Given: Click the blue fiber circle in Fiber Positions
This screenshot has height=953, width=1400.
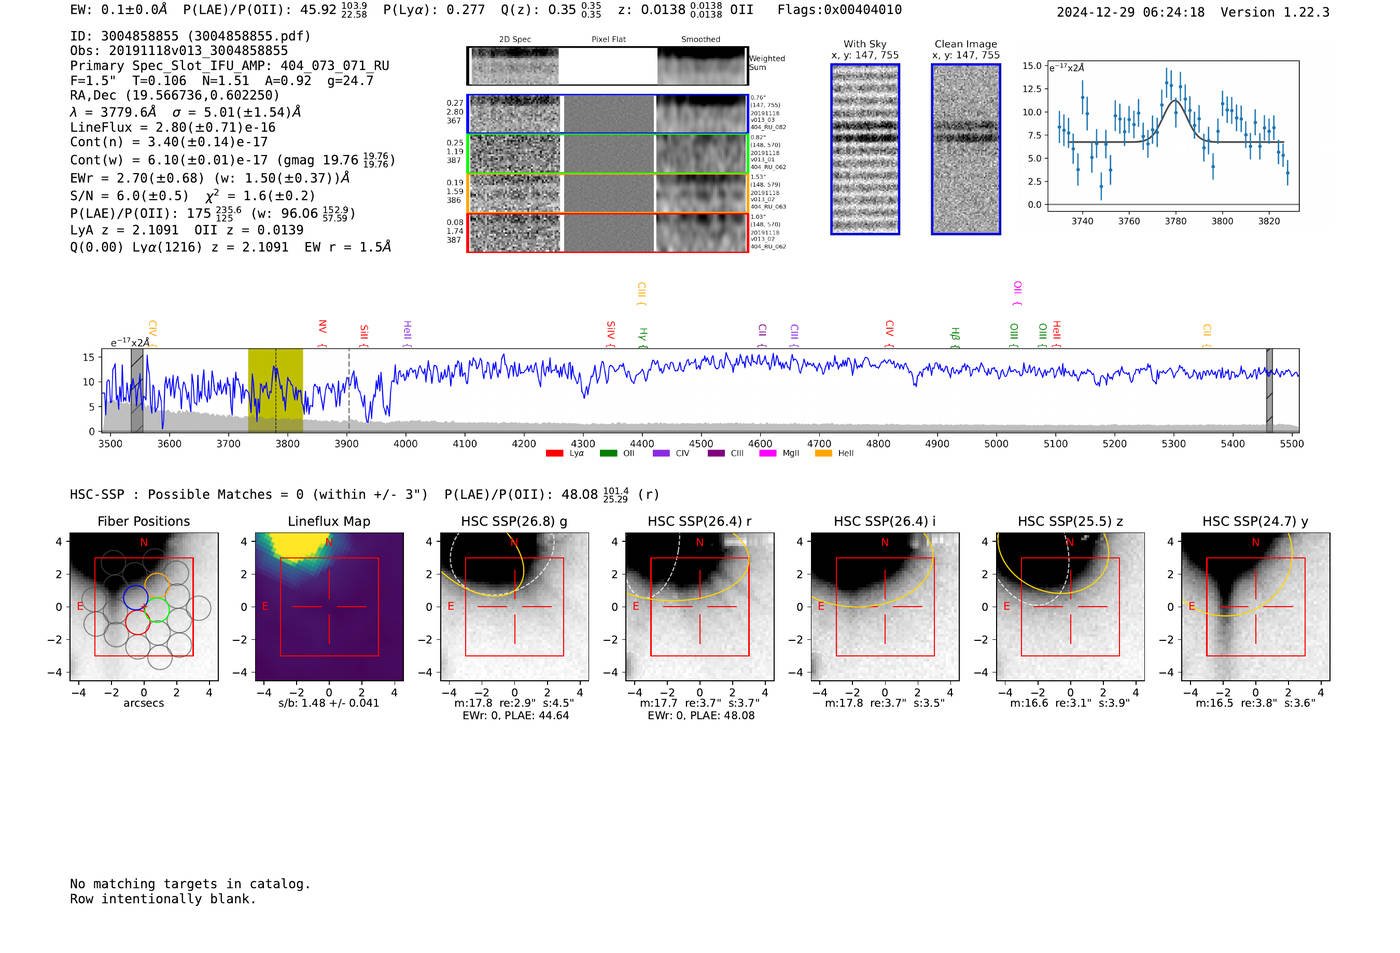Looking at the screenshot, I should [136, 598].
